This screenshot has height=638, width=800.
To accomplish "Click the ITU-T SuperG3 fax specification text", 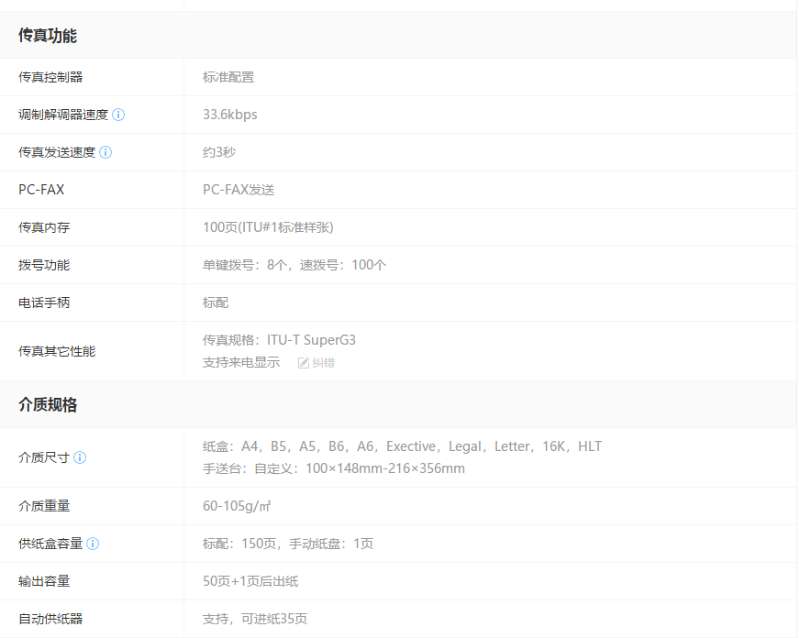I will 279,340.
